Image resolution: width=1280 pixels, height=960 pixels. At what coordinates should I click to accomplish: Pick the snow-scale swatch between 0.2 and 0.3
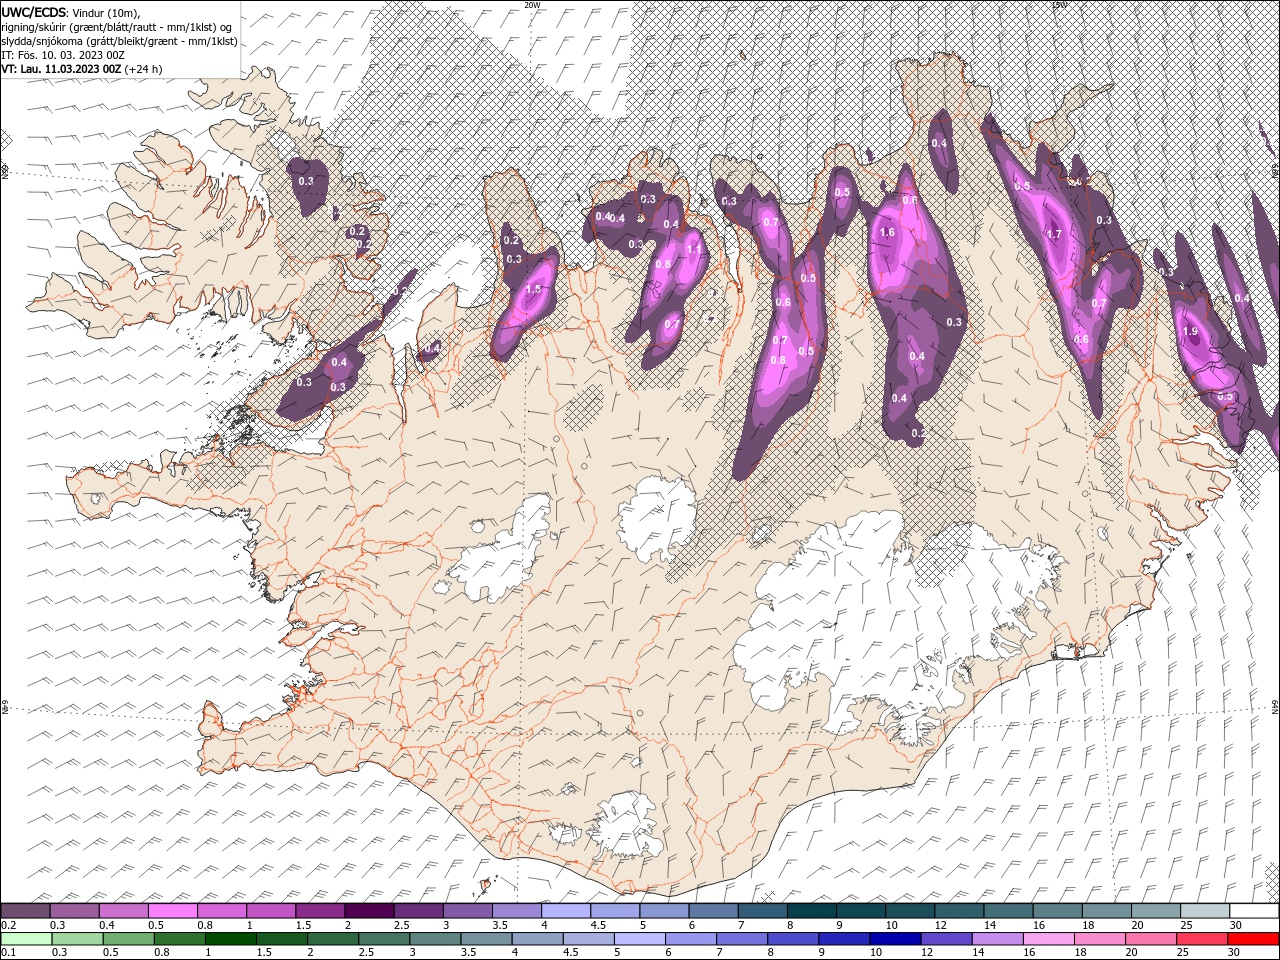point(25,911)
